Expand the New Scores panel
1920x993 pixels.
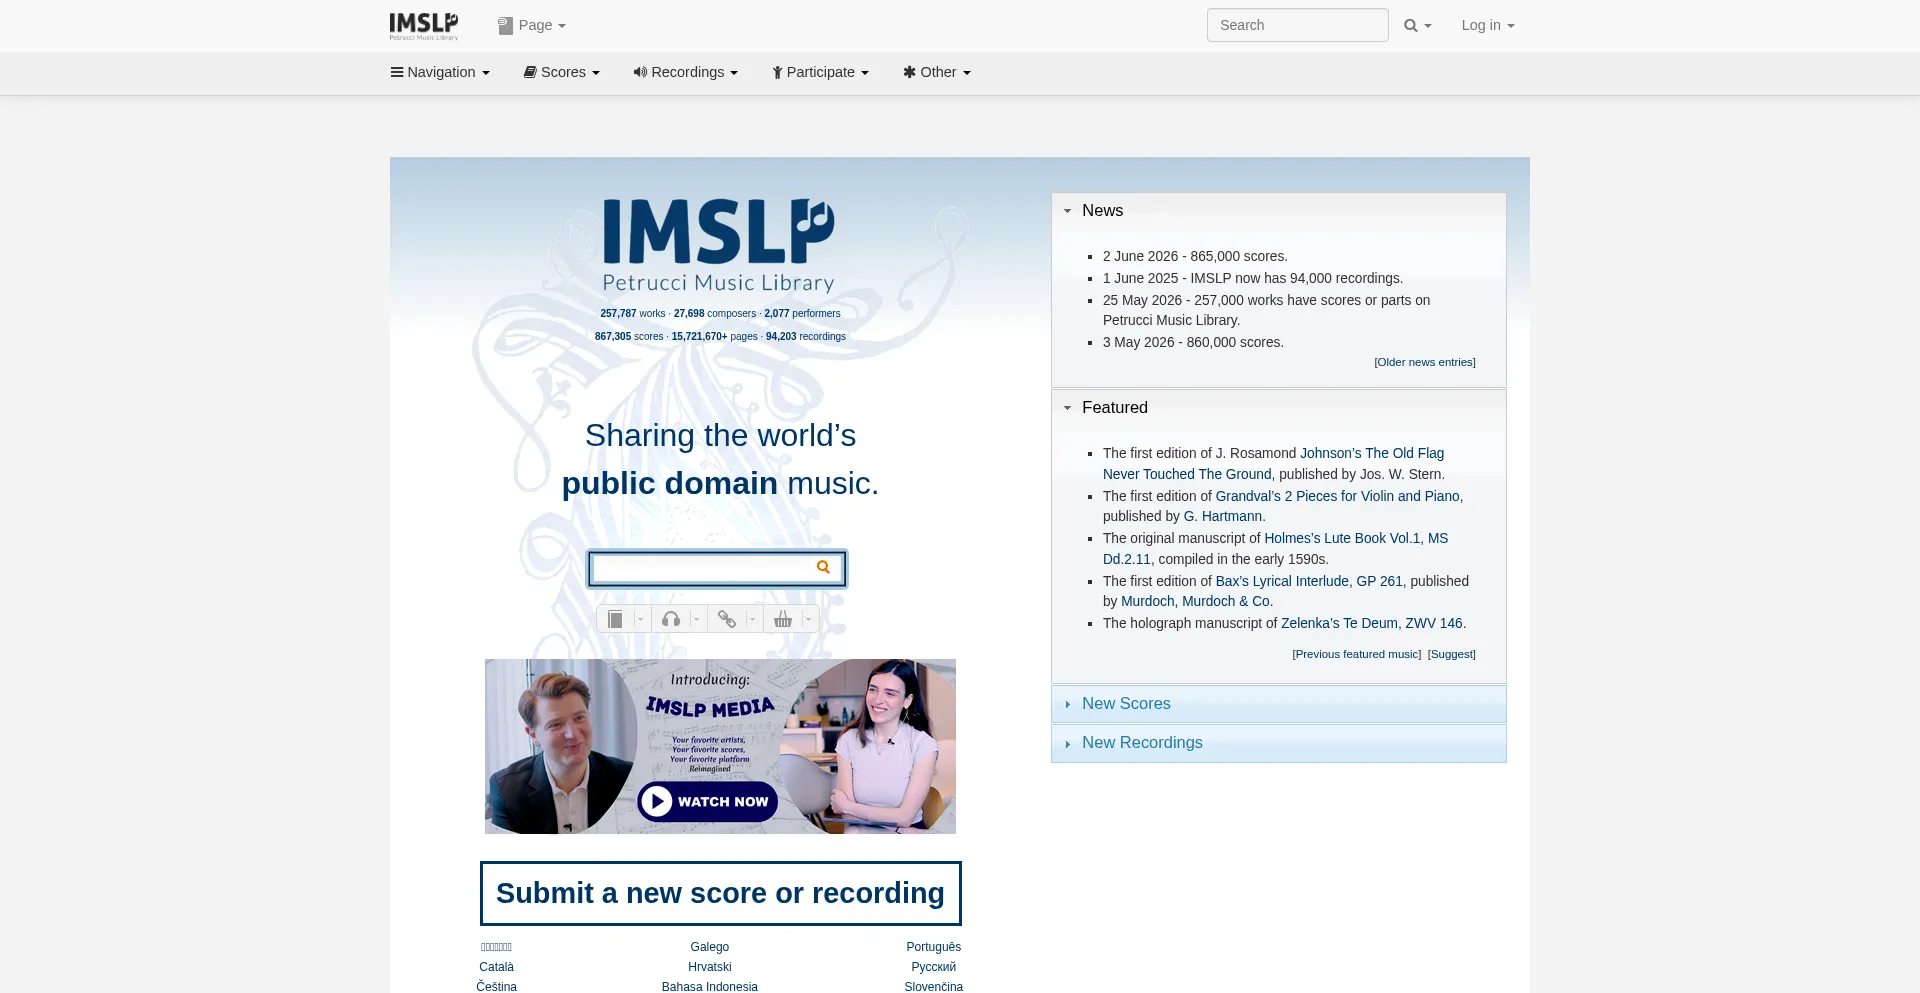point(1278,704)
